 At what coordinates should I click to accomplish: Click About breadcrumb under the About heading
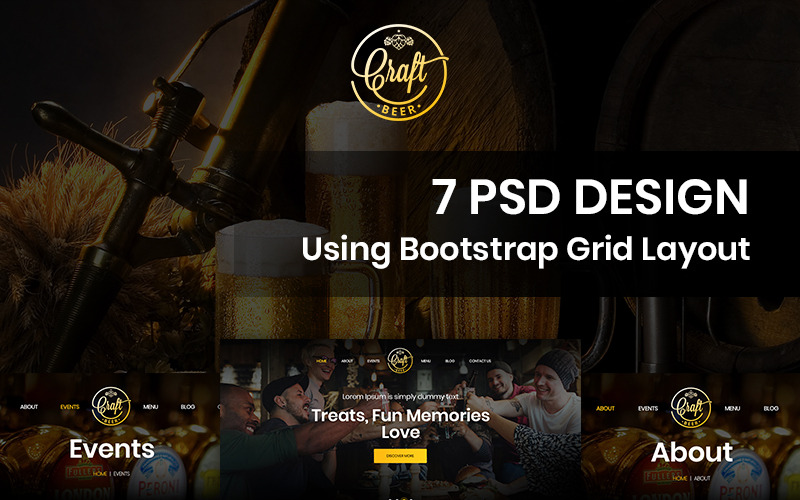pyautogui.click(x=702, y=478)
